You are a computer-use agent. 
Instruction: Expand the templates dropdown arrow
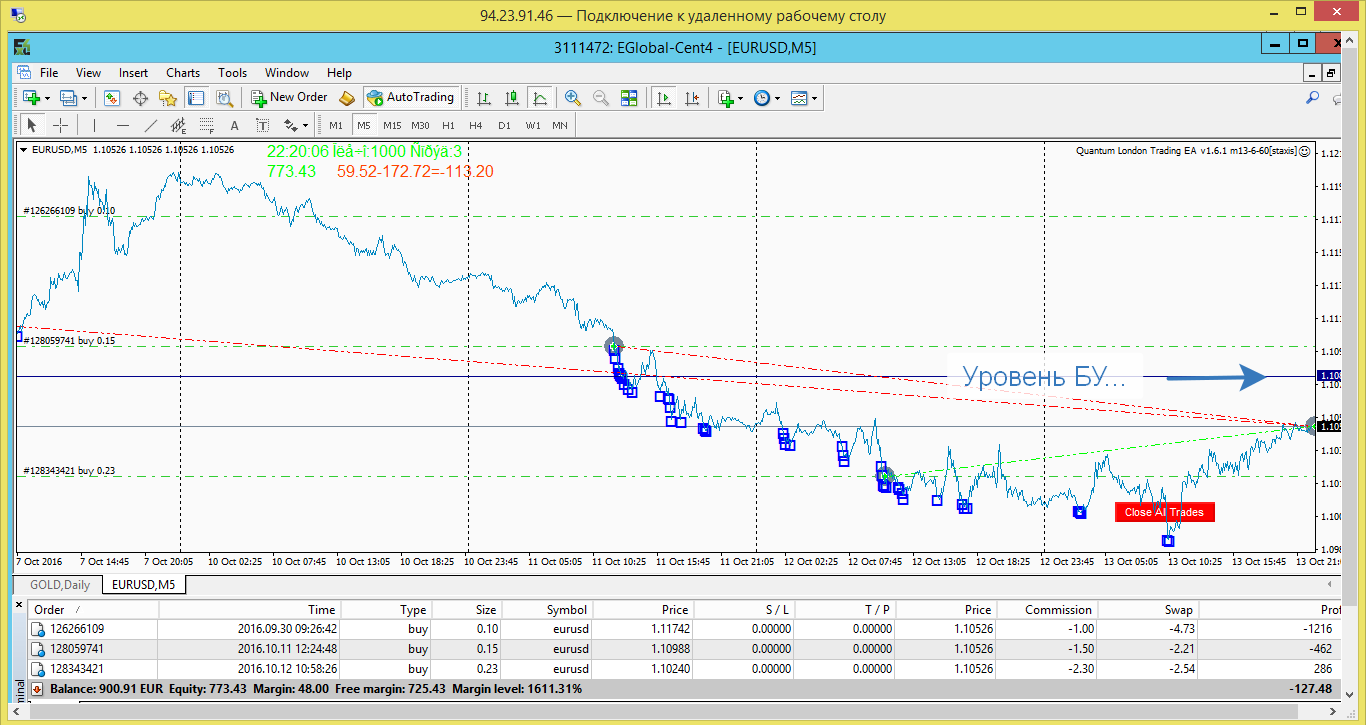point(815,98)
